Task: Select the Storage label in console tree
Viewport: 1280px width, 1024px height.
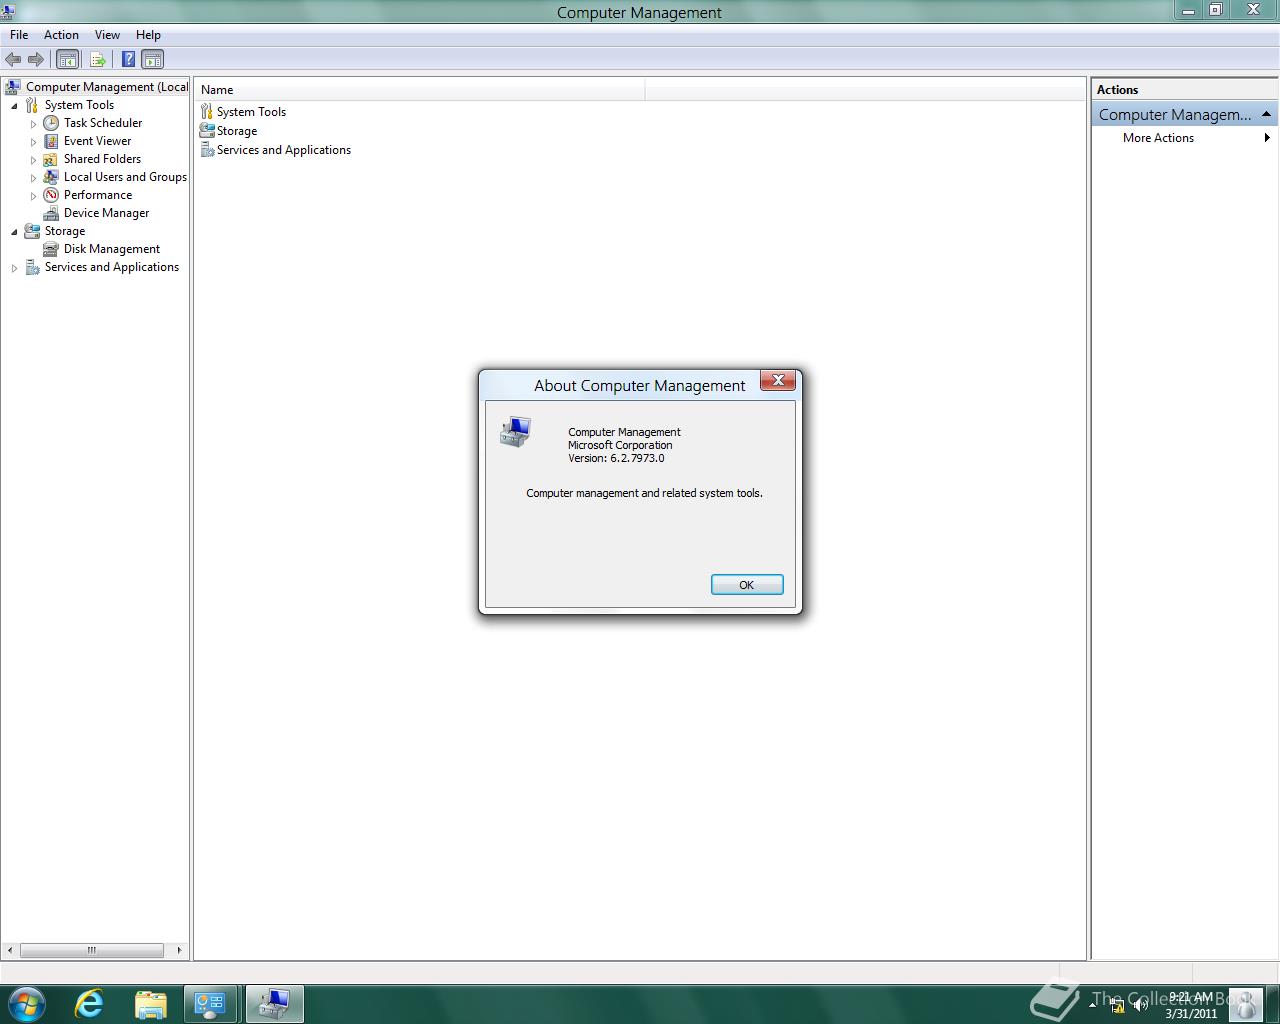Action: (65, 231)
